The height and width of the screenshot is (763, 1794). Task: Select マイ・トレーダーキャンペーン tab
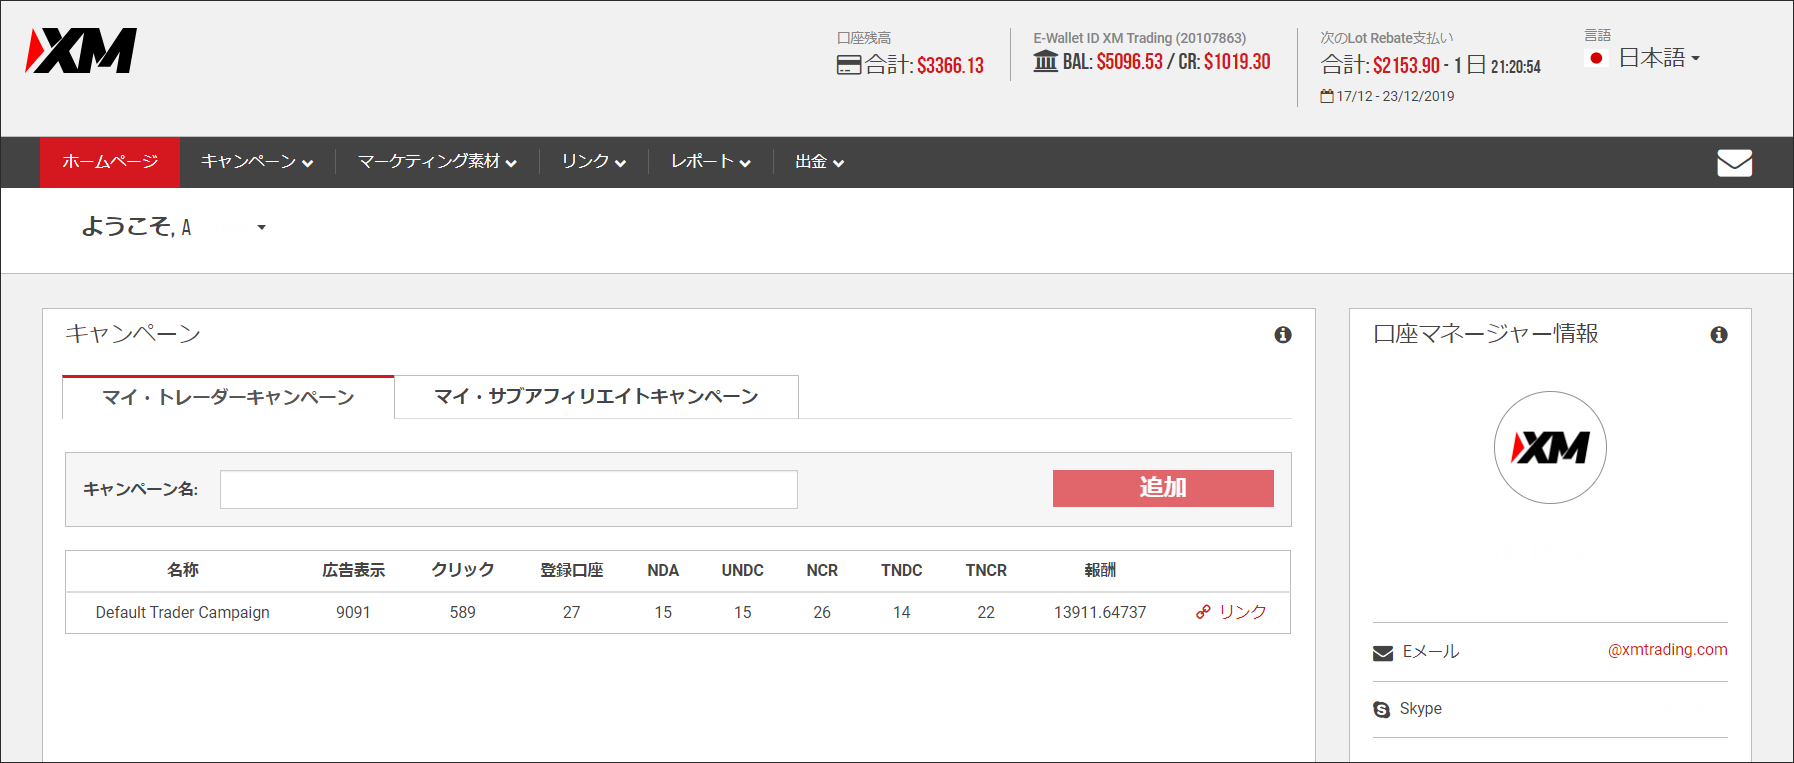[228, 398]
